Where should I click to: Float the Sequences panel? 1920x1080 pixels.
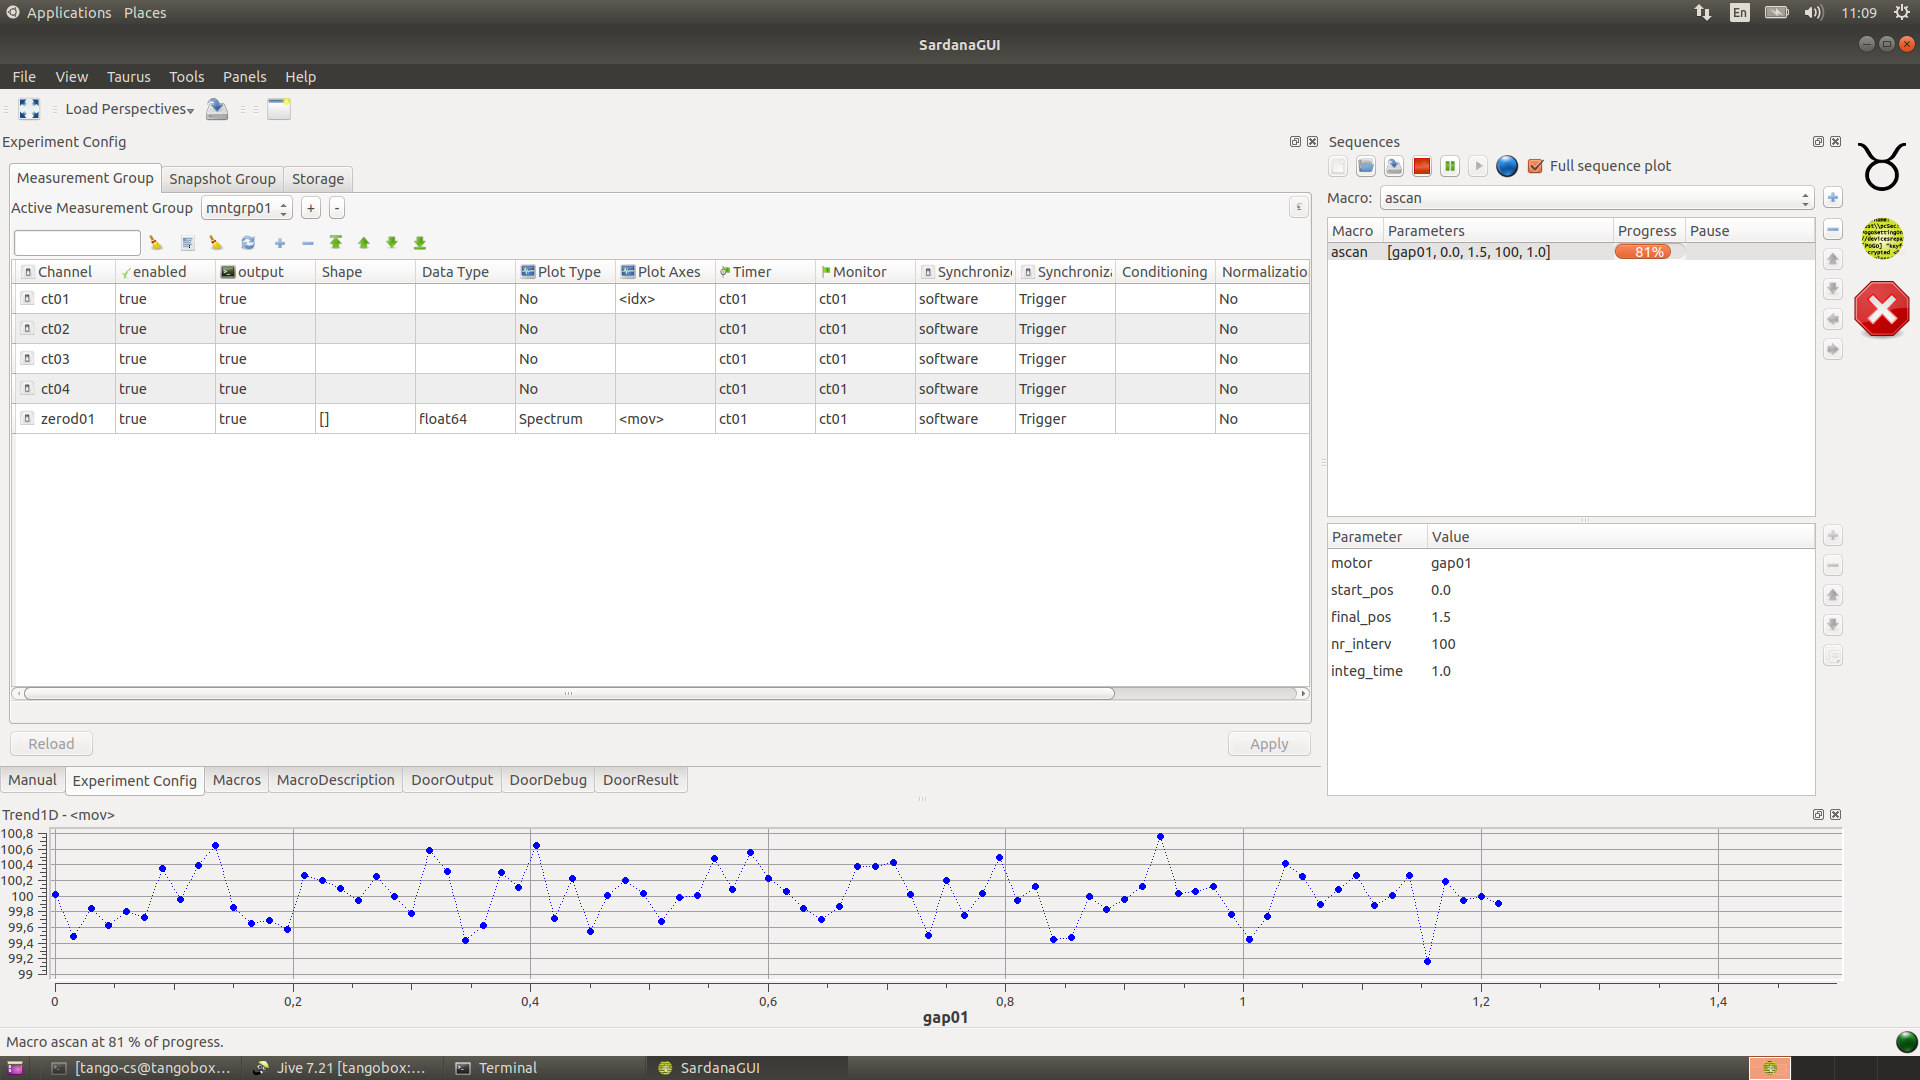coord(1818,142)
